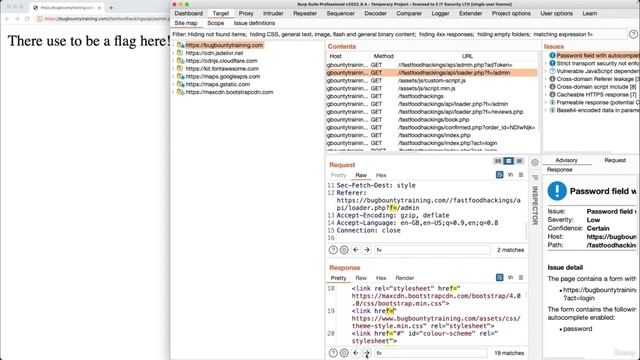Open the Repeater tab
640x360 pixels.
point(305,13)
